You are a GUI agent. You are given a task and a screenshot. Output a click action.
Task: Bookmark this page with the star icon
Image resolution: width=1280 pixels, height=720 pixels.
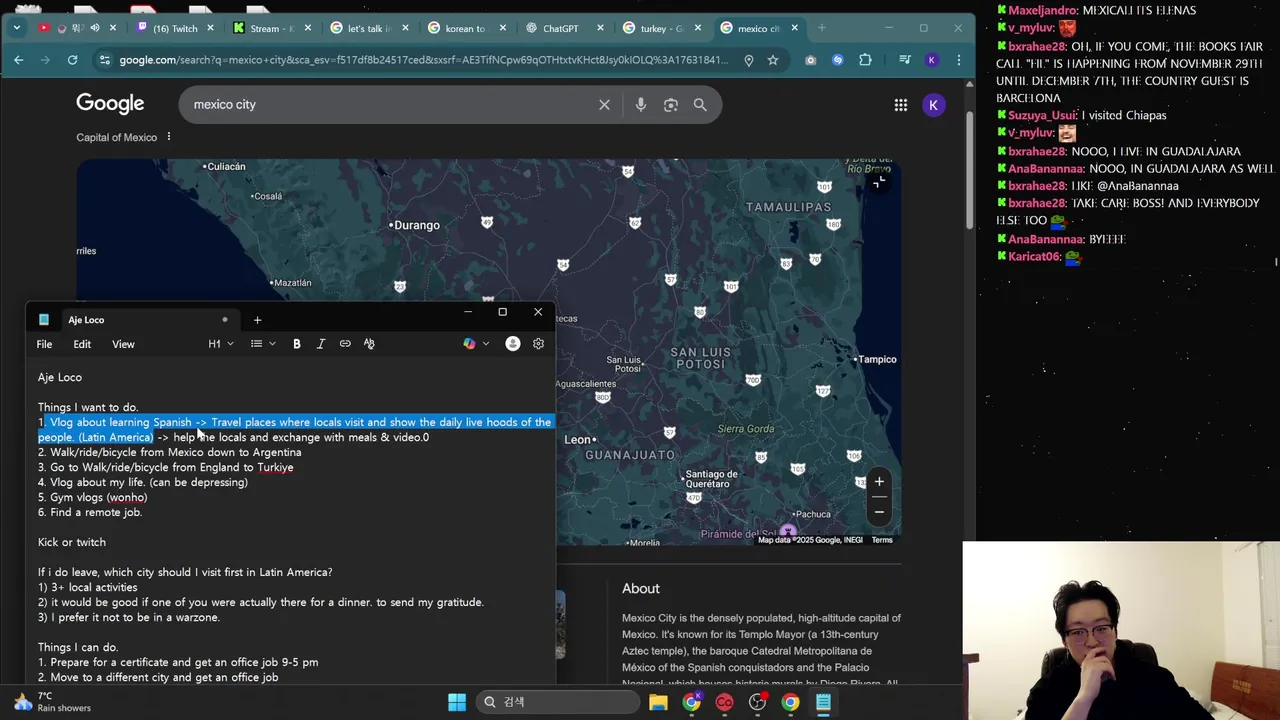[773, 60]
